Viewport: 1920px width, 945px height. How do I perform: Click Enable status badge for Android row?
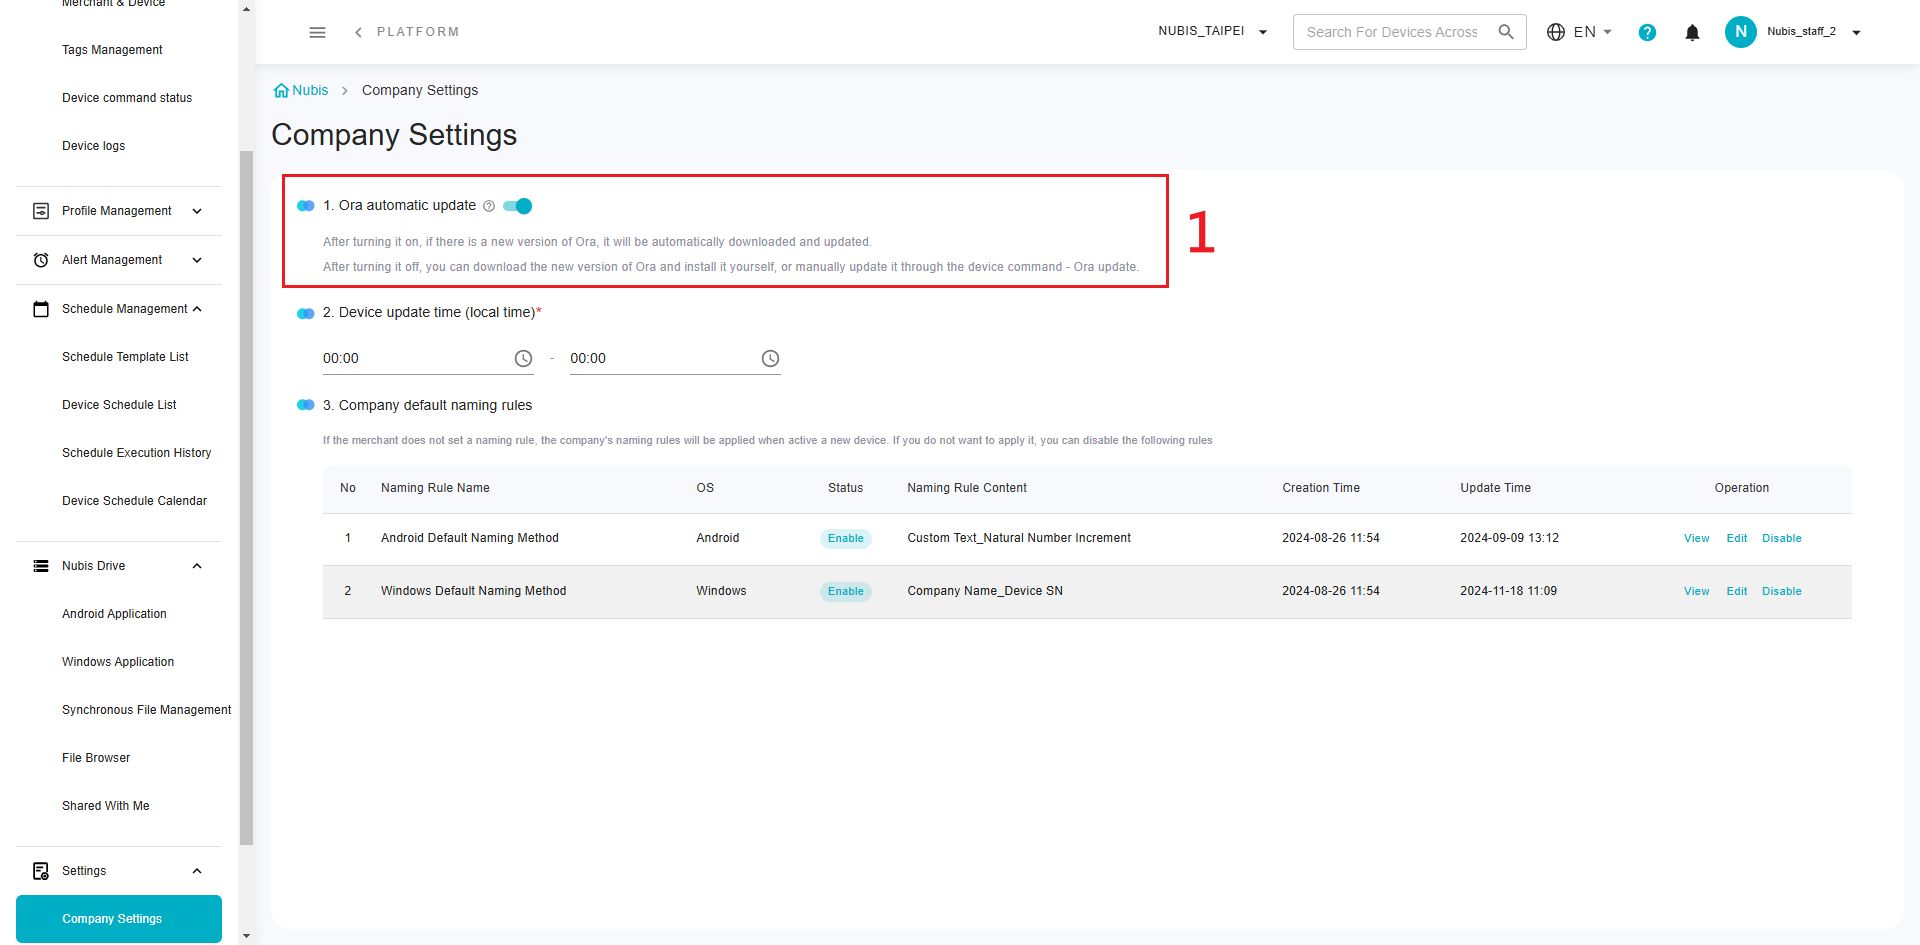tap(846, 538)
